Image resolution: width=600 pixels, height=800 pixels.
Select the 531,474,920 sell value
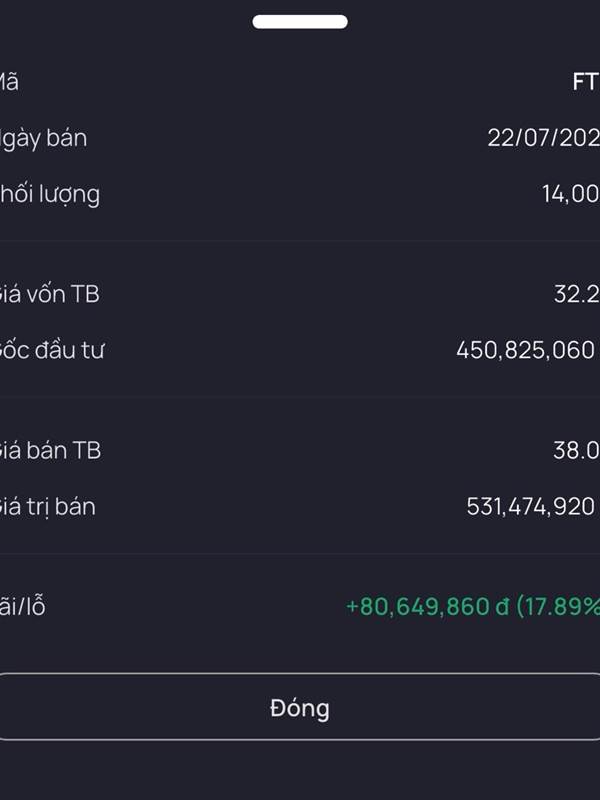pos(530,506)
